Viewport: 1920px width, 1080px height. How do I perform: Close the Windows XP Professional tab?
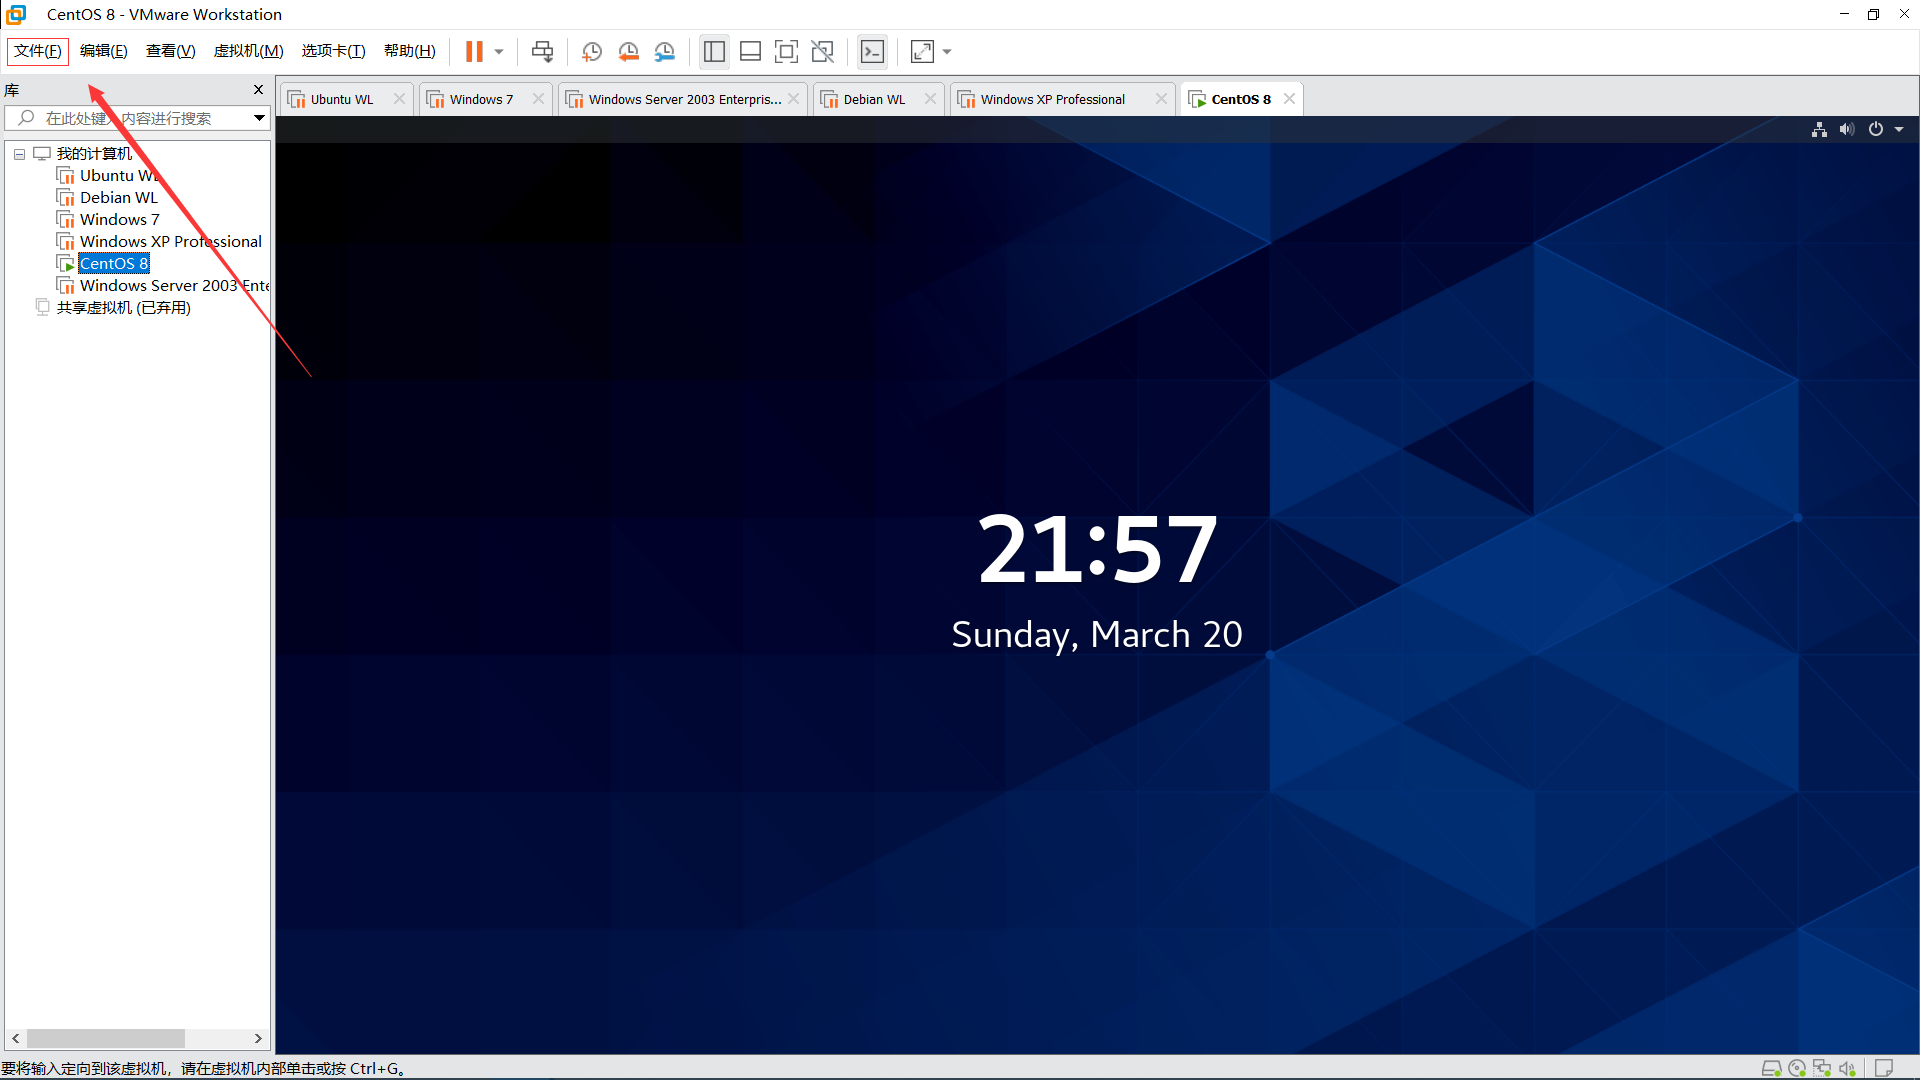pyautogui.click(x=1161, y=98)
